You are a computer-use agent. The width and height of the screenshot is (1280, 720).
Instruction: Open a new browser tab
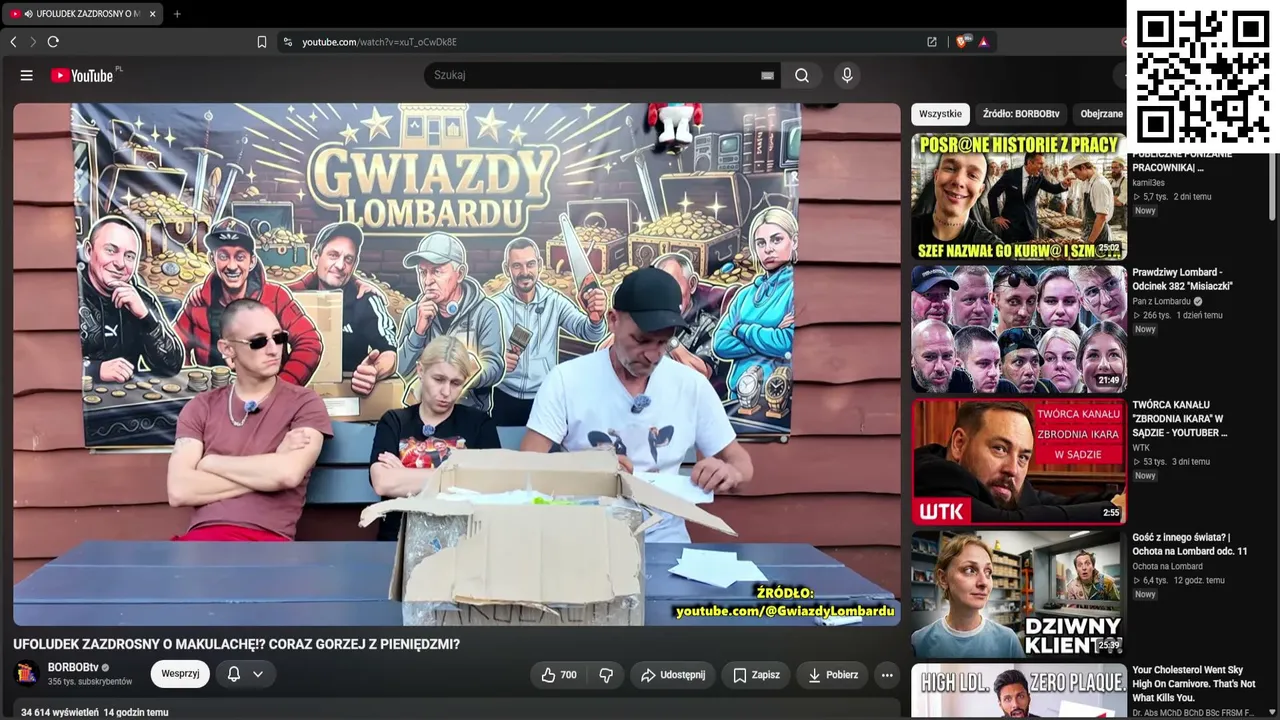click(177, 14)
